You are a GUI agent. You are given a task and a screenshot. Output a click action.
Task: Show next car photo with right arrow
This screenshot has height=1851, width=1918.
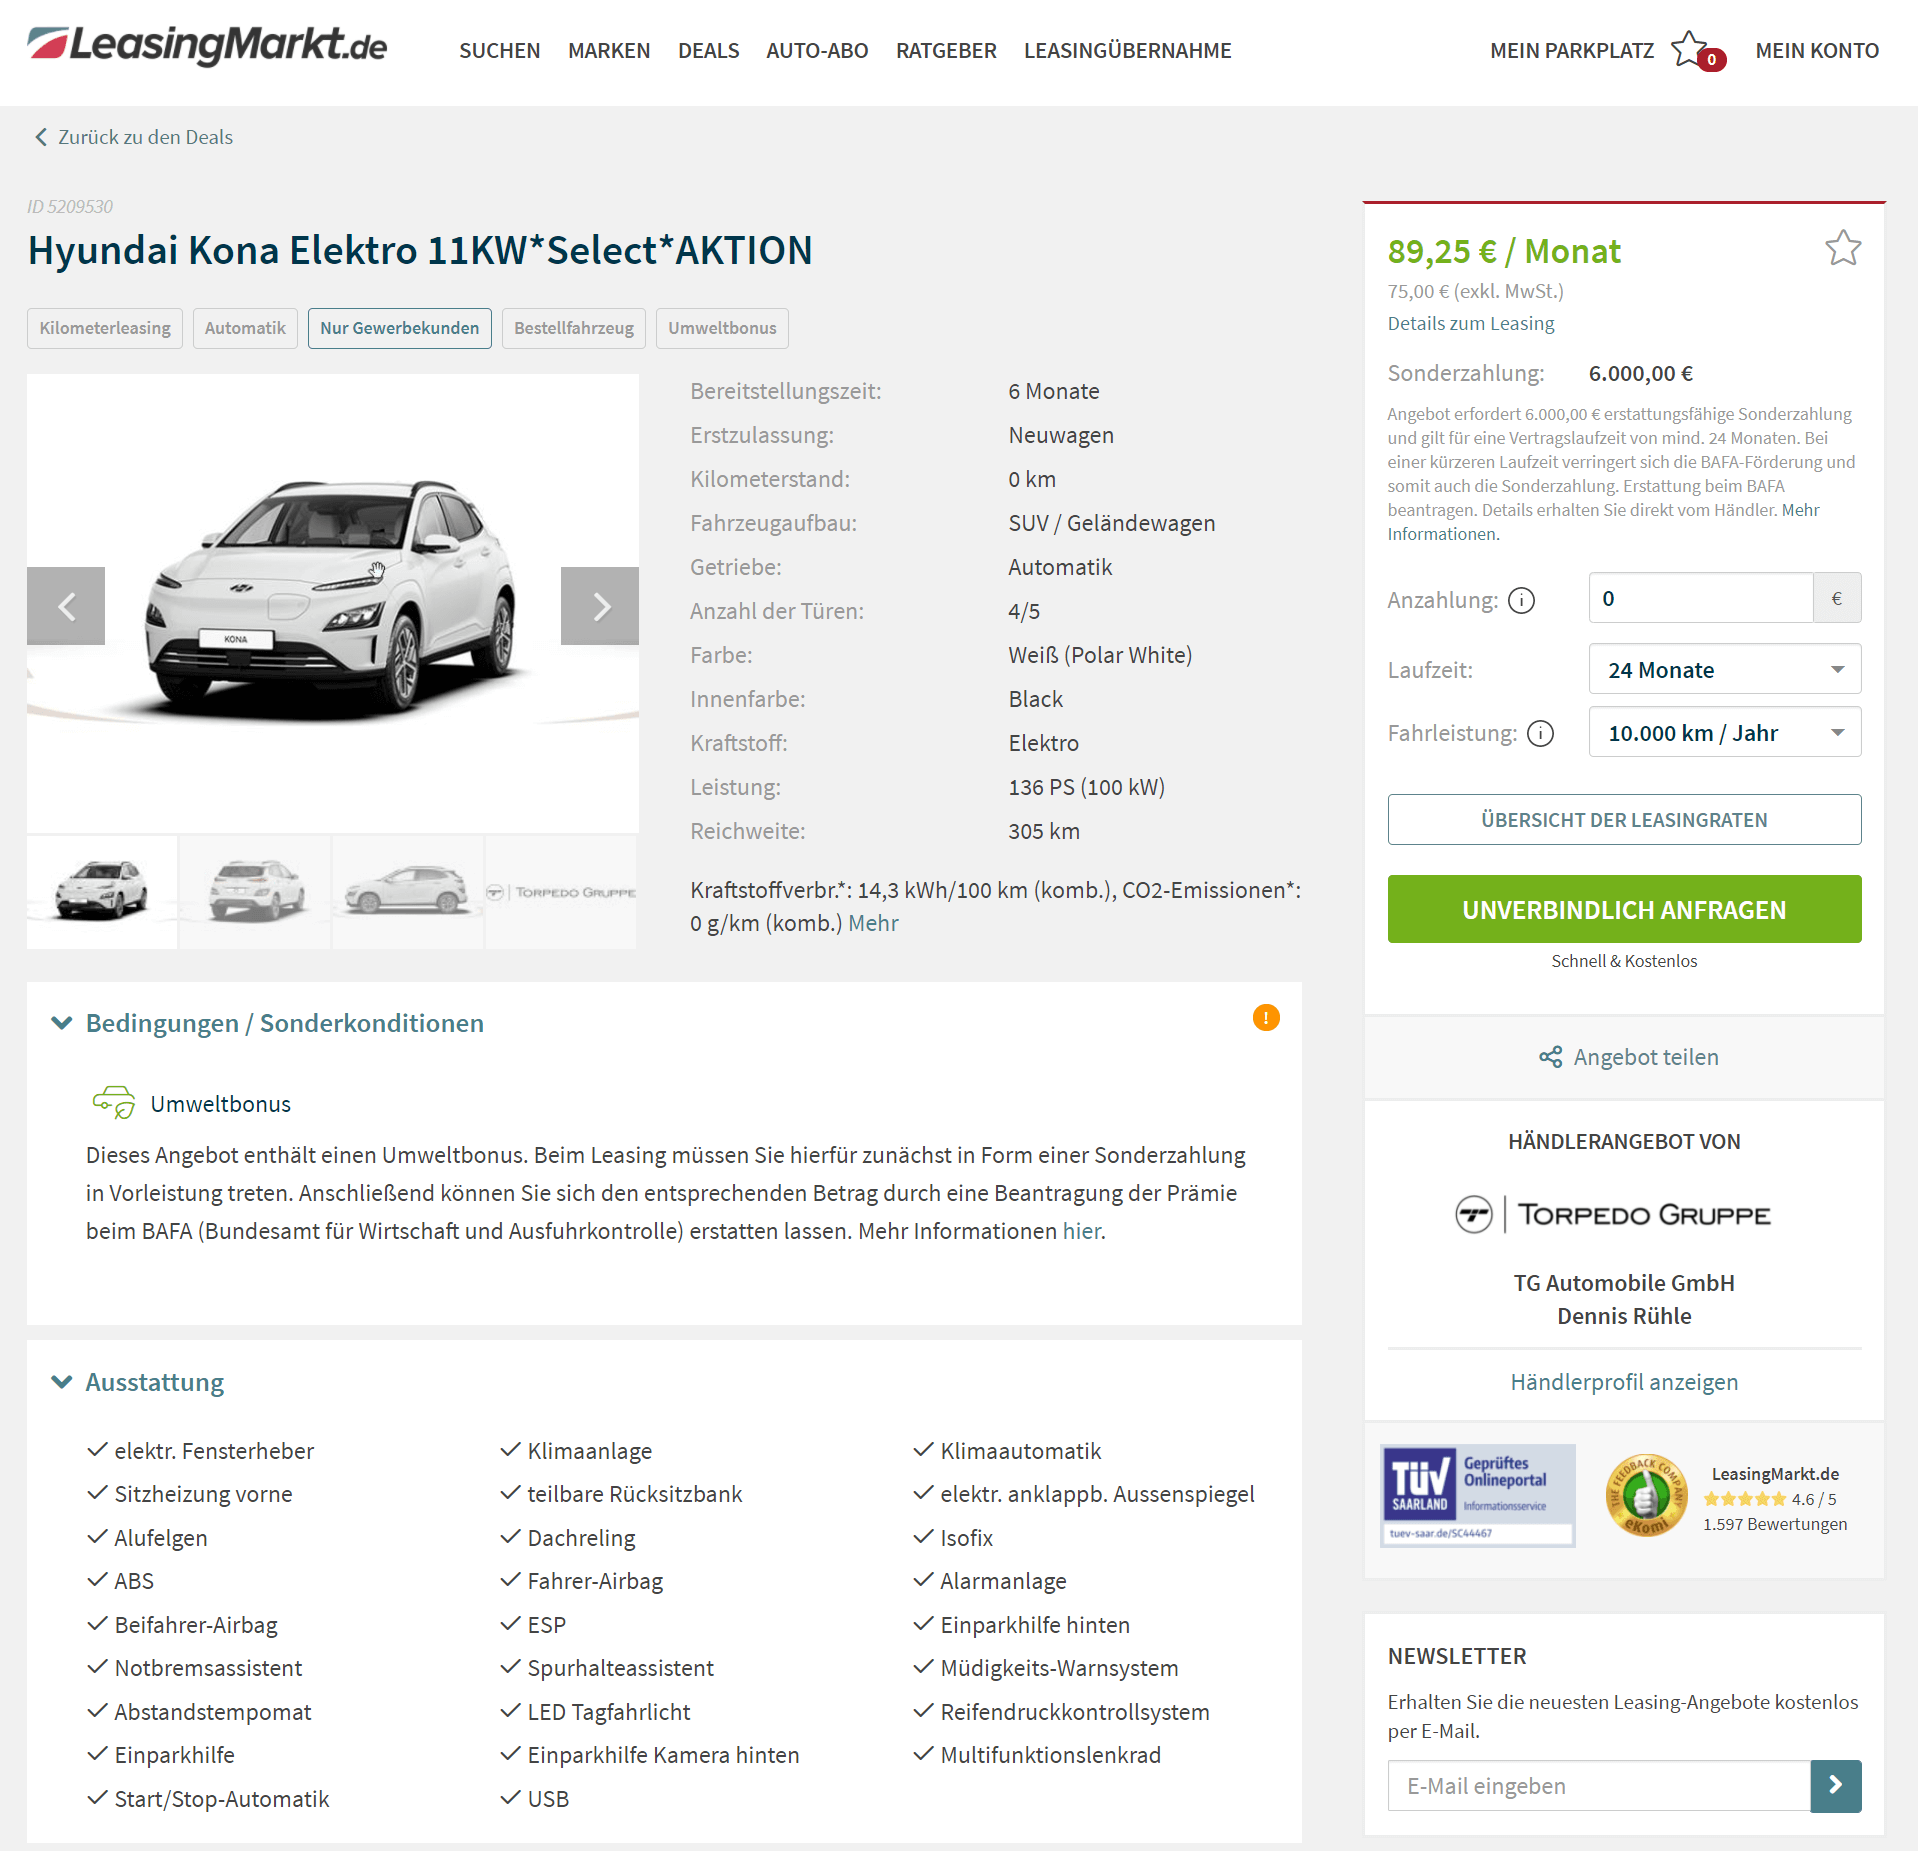600,606
